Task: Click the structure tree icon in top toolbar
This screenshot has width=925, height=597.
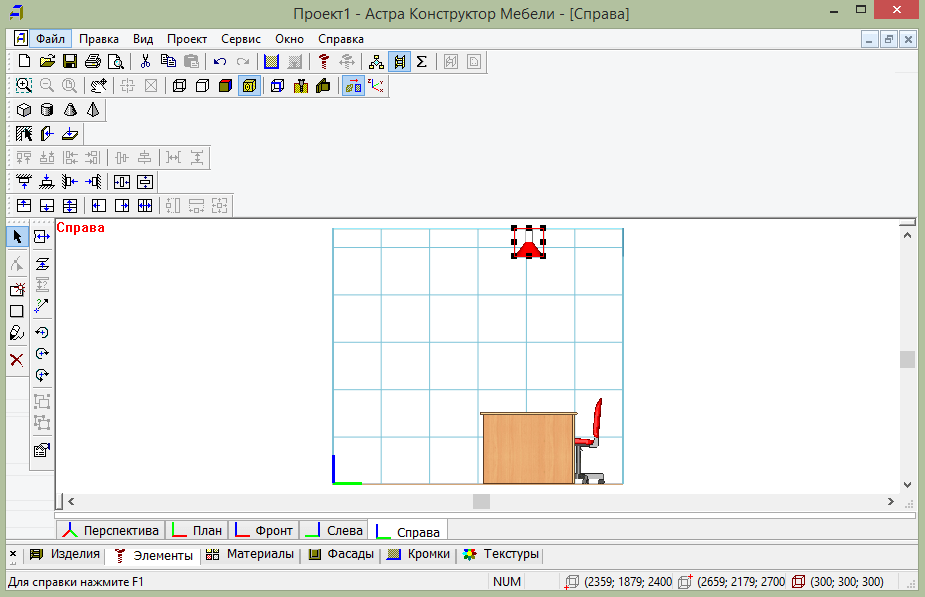Action: [376, 61]
